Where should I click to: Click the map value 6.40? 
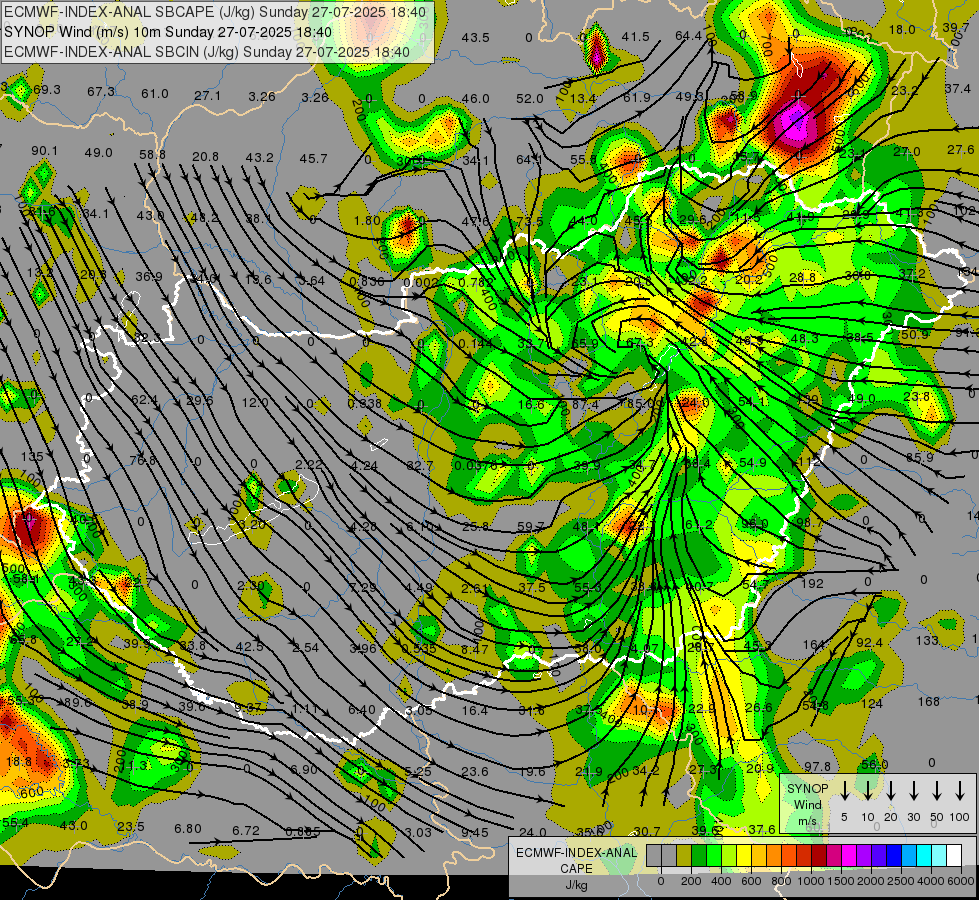coord(362,710)
